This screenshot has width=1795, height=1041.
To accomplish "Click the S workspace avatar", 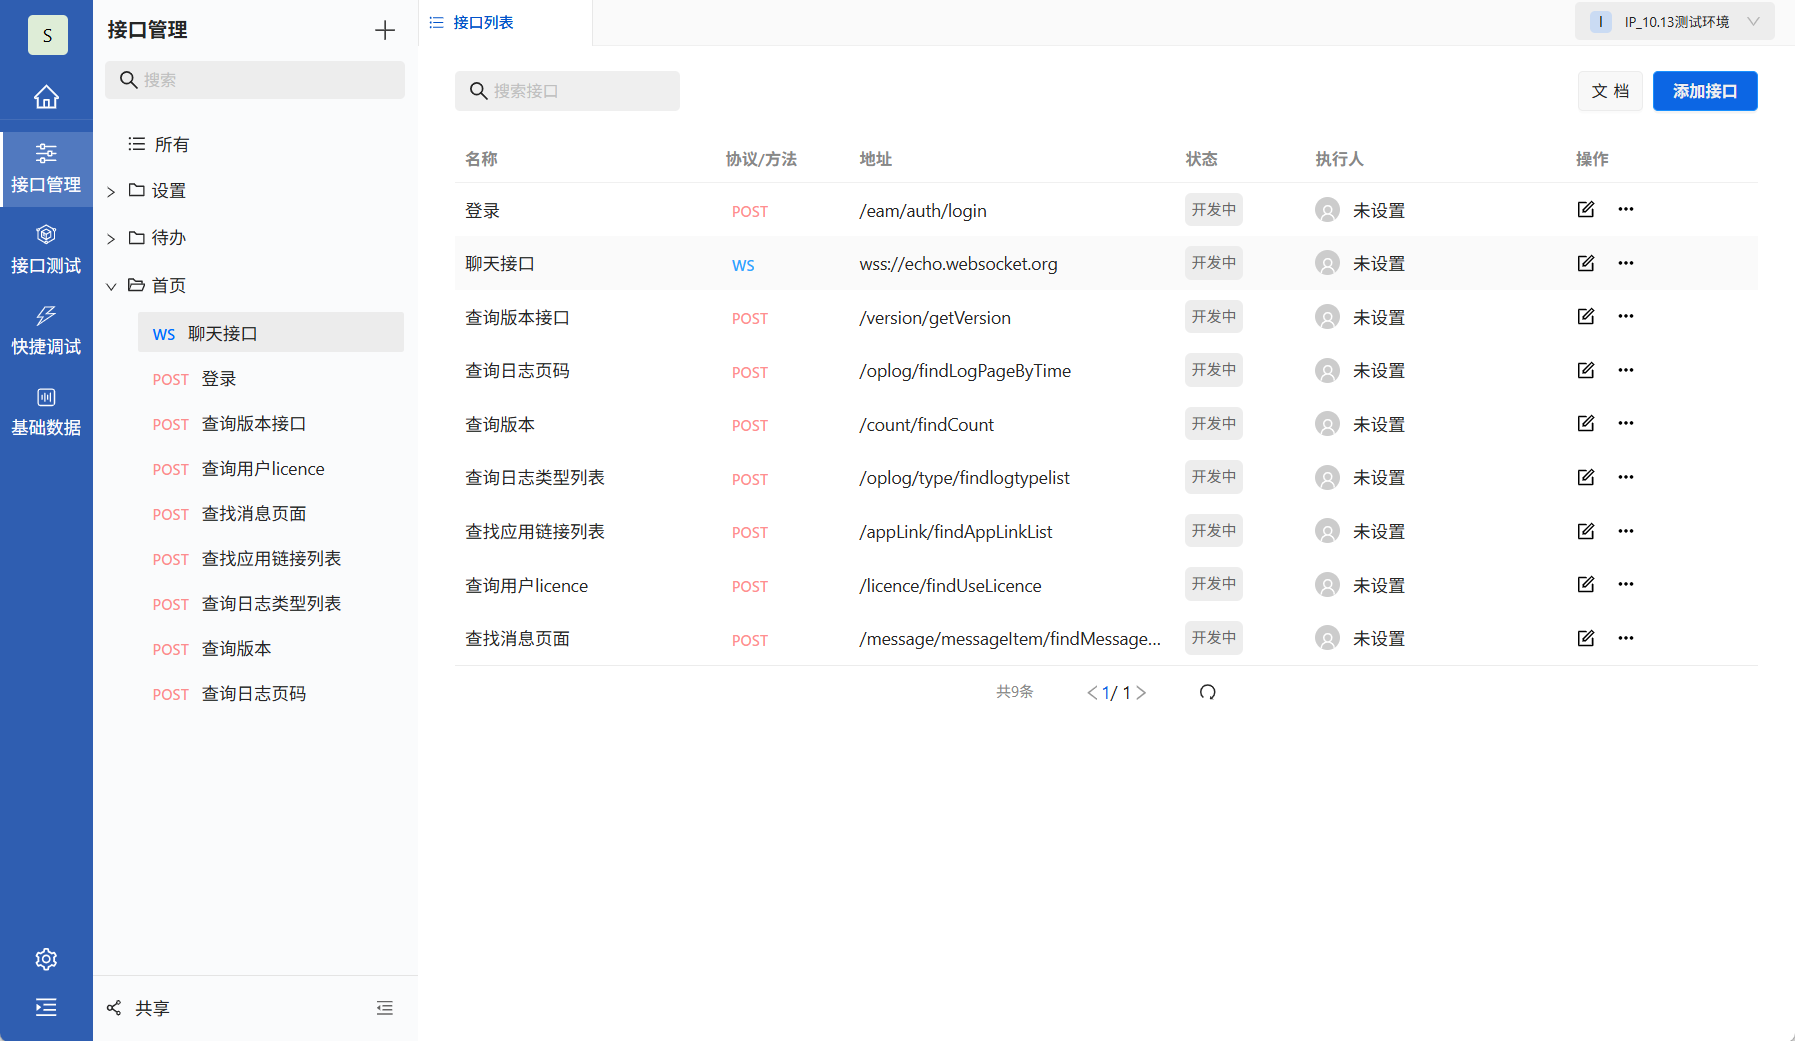I will [47, 35].
